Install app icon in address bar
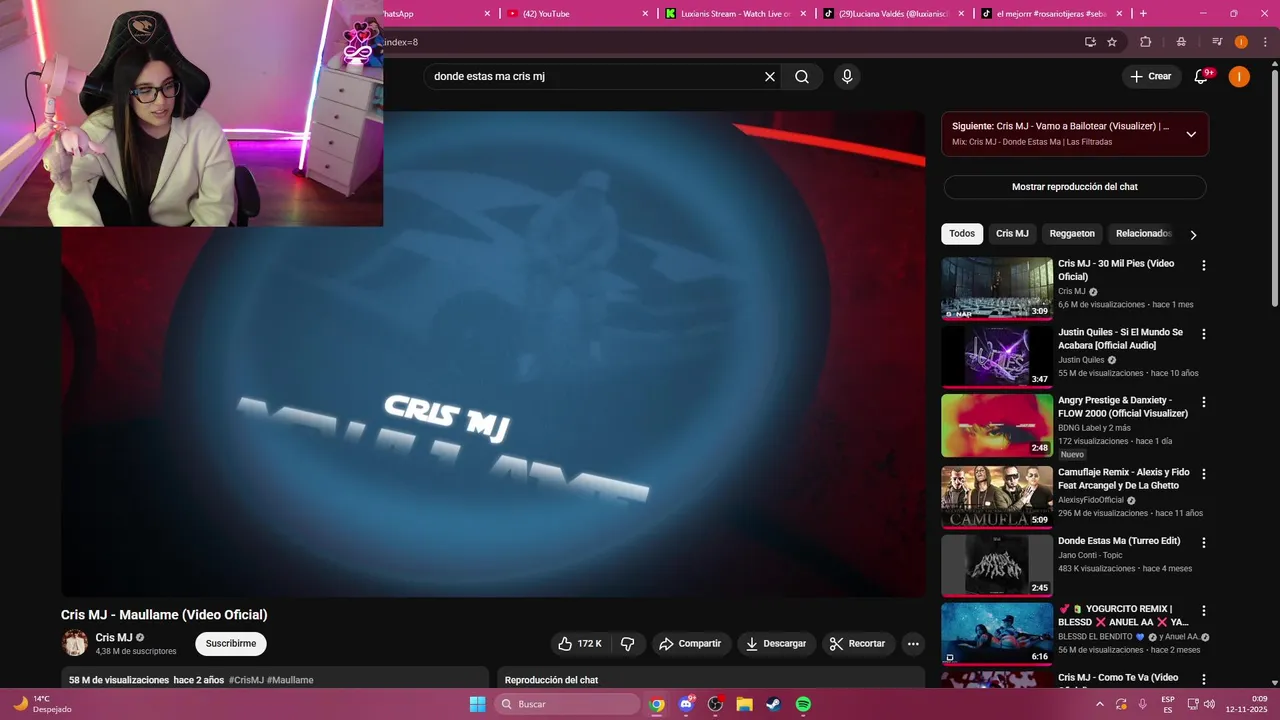 (1090, 42)
